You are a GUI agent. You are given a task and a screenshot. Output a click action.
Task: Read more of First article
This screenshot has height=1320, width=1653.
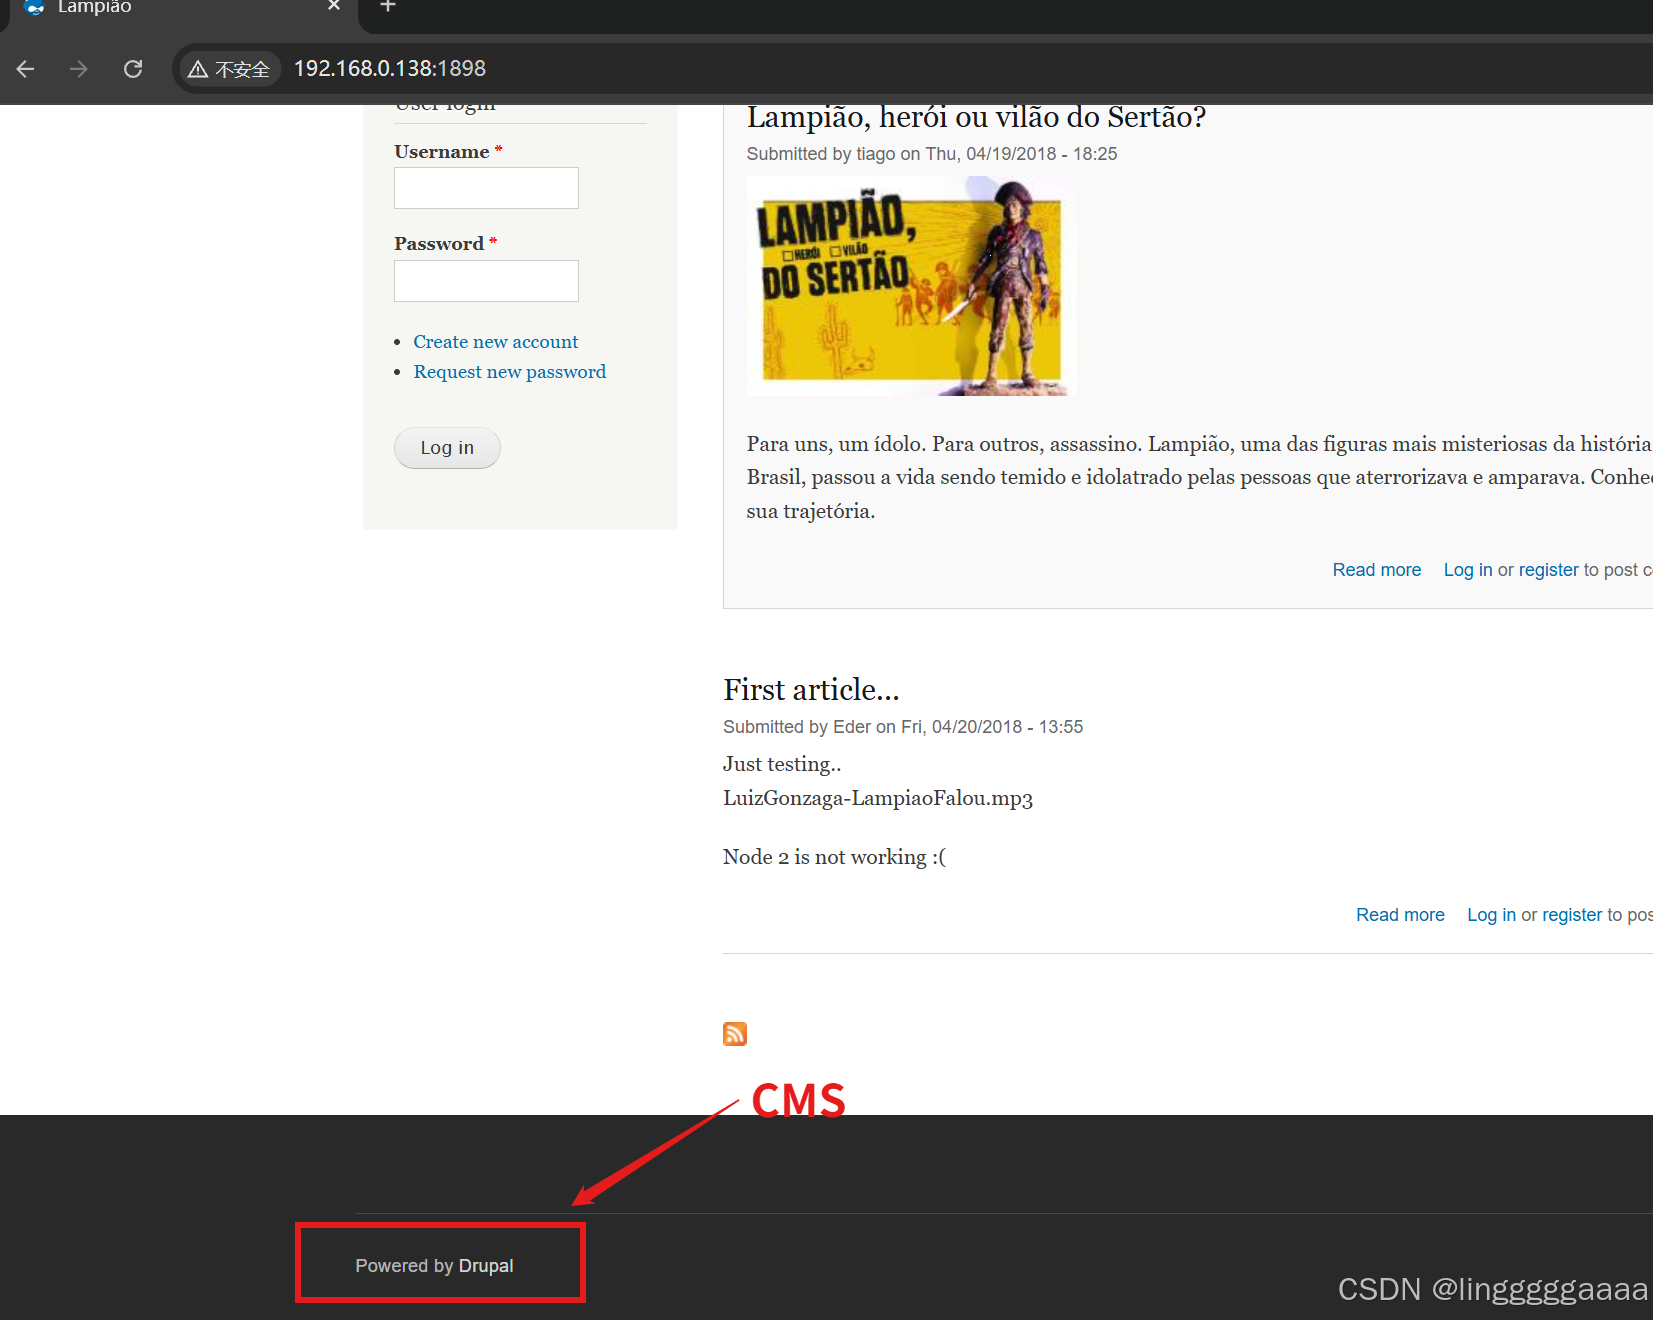1400,915
